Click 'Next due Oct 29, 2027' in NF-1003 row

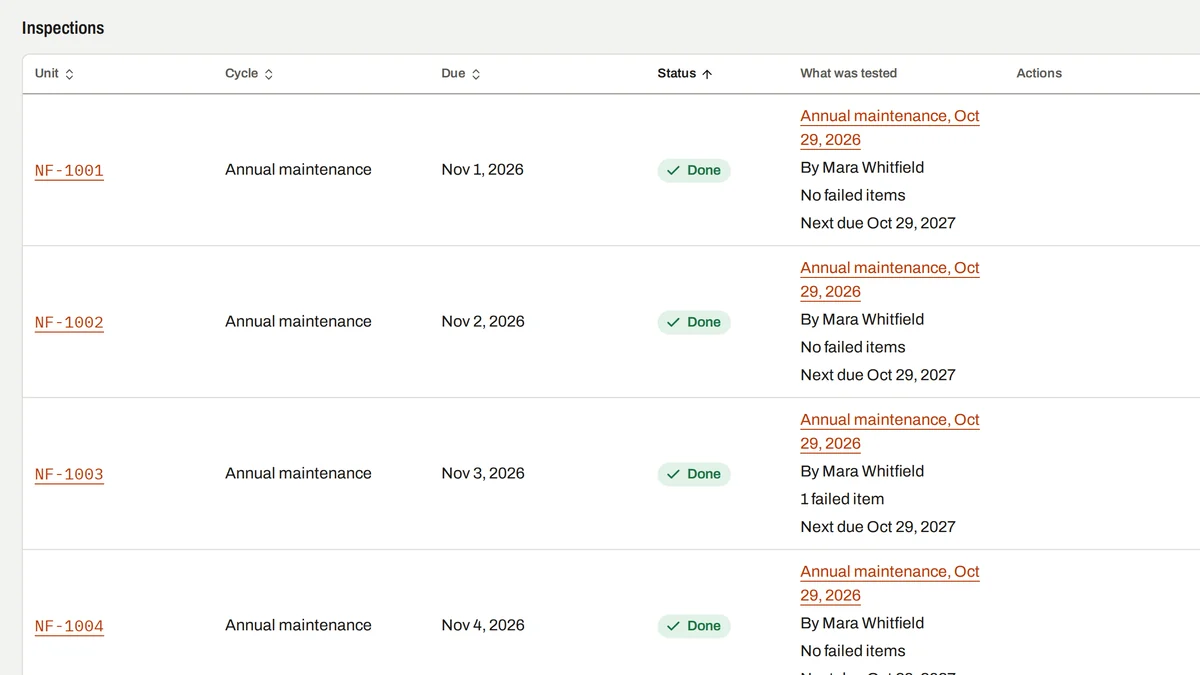coord(878,527)
